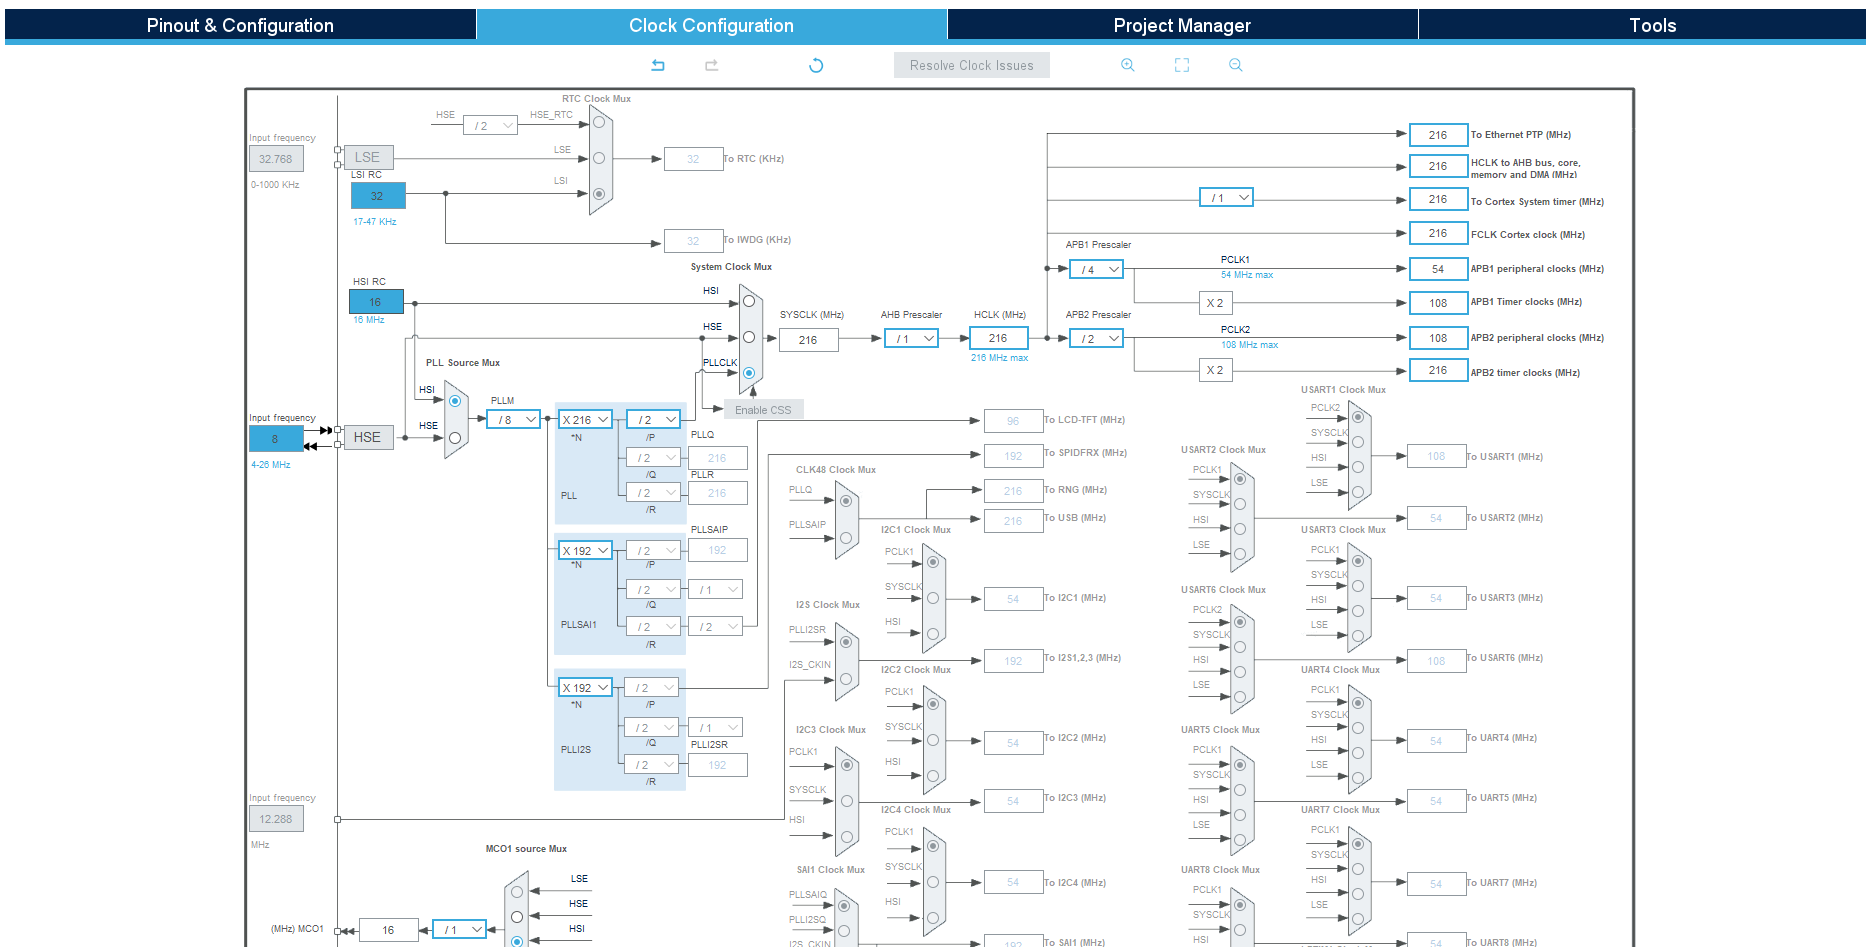Click the LSE input frequency field 32.768
This screenshot has width=1866, height=947.
pos(276,158)
